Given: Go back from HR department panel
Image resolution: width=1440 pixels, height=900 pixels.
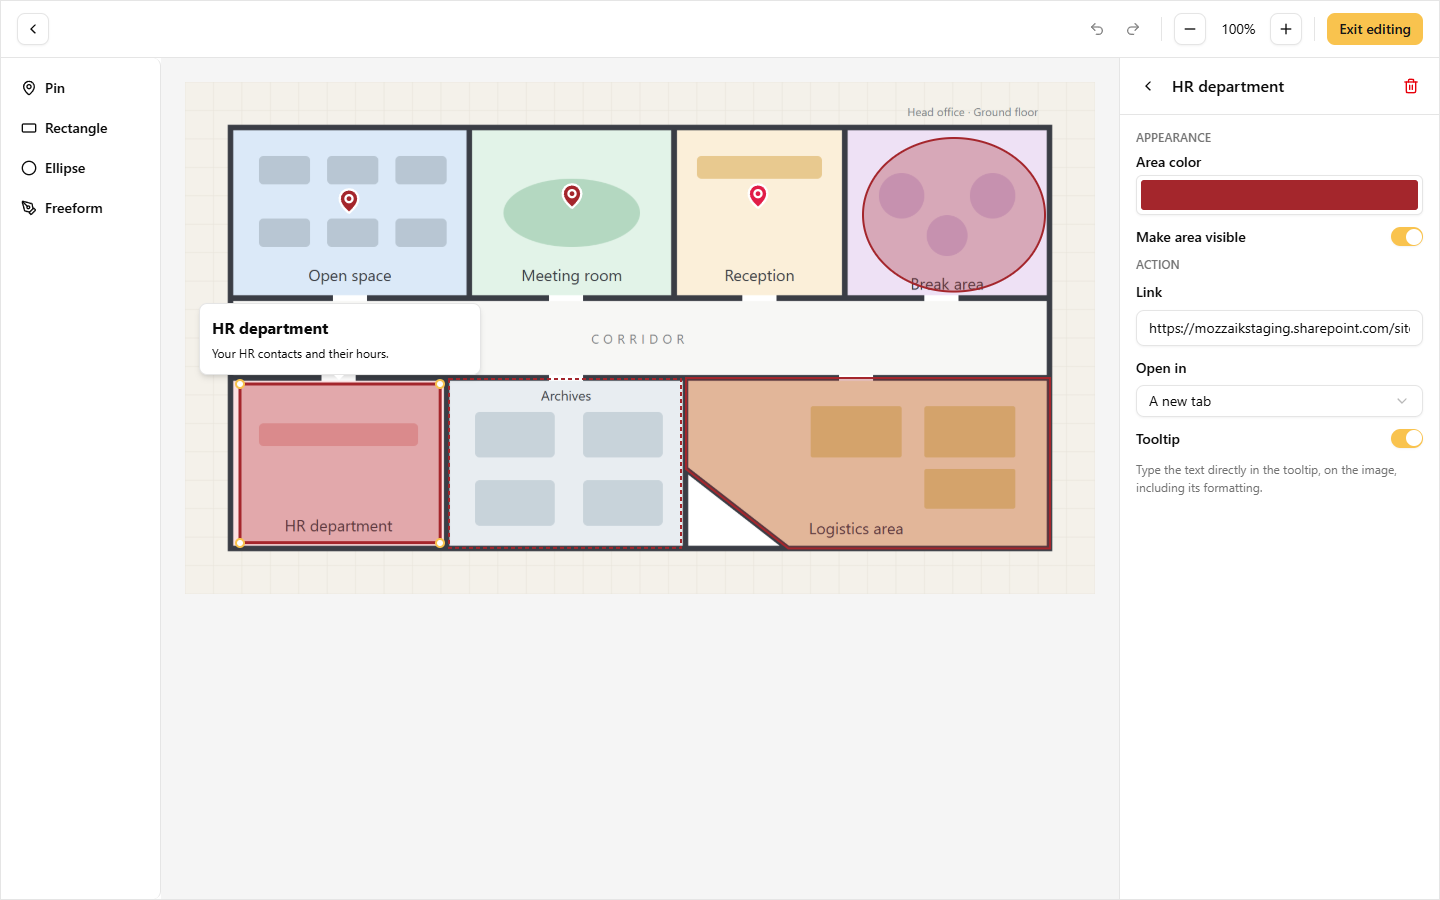Looking at the screenshot, I should (x=1148, y=86).
